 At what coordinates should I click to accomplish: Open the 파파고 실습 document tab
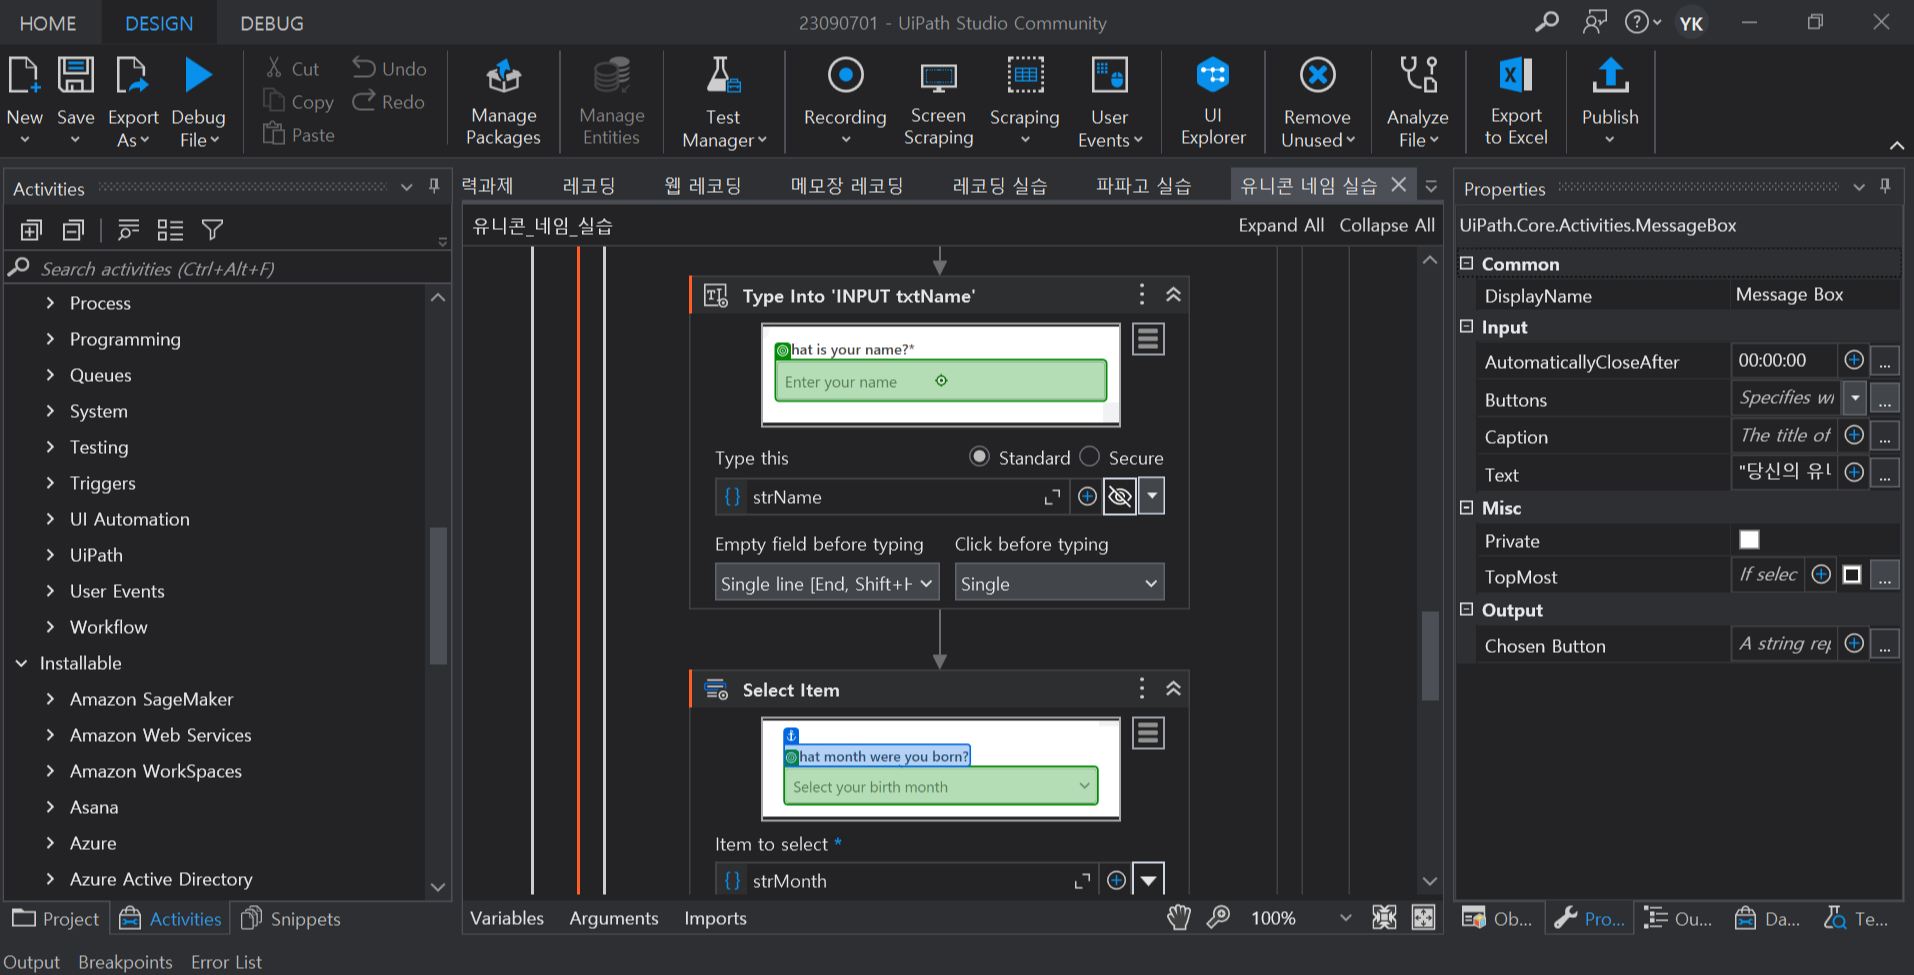tap(1143, 185)
